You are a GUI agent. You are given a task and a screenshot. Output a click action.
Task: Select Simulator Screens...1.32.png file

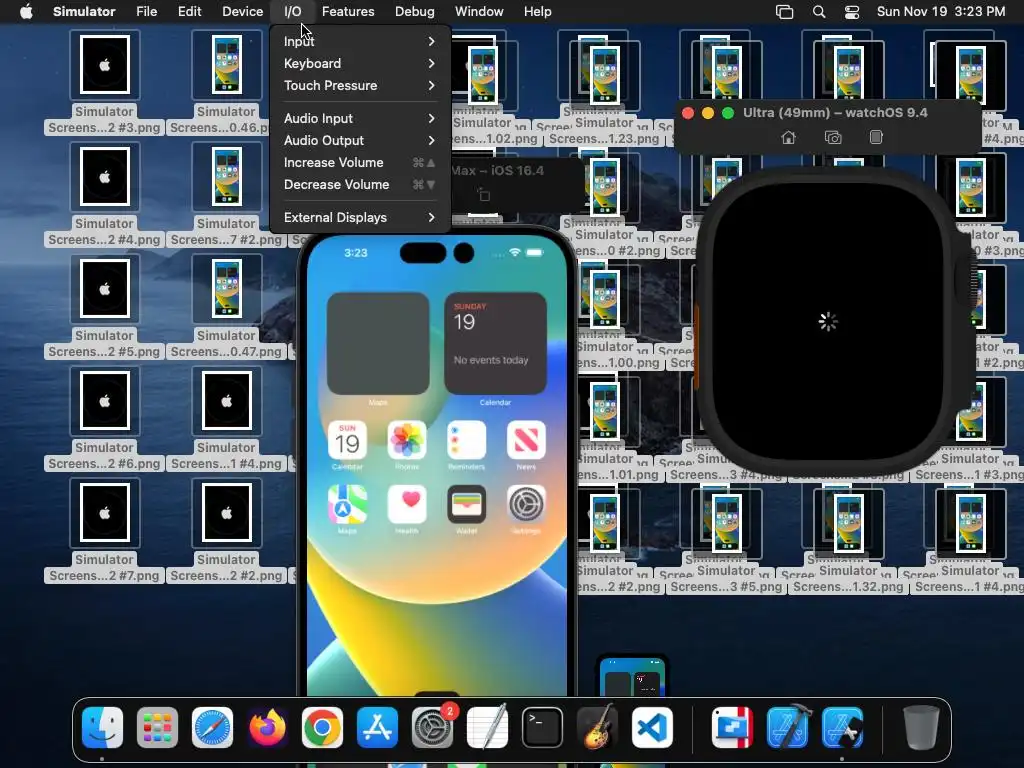[x=848, y=543]
